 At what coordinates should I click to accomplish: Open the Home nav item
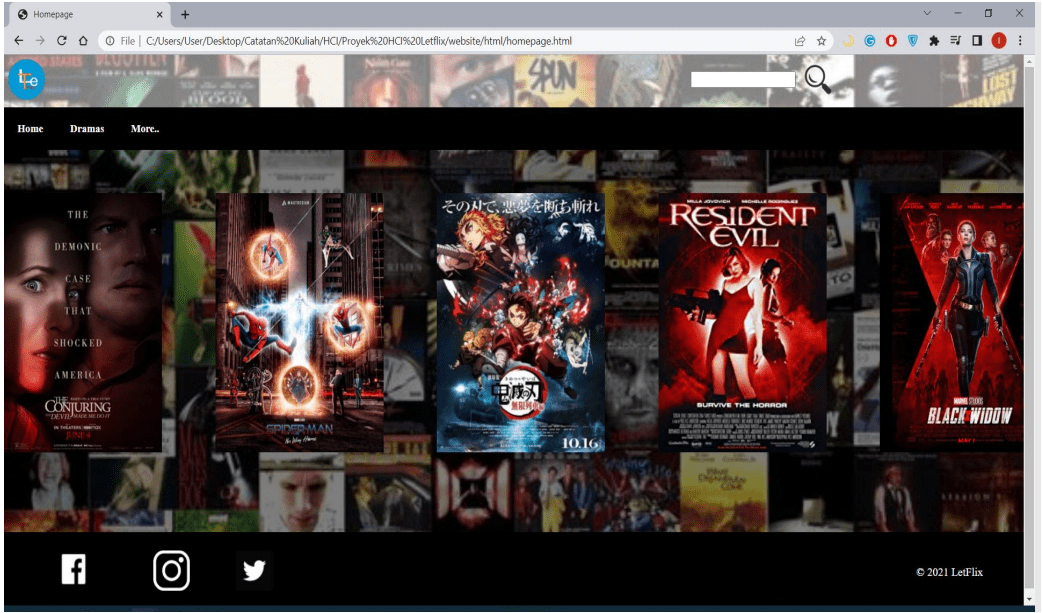[30, 129]
